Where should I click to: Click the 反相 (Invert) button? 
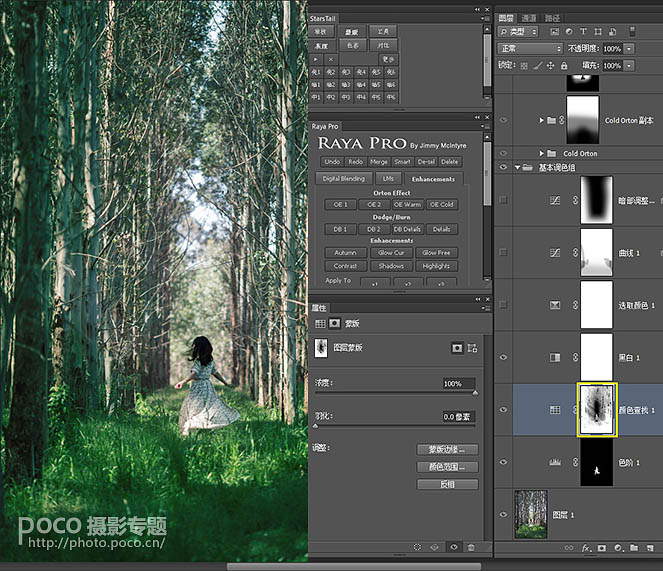[447, 485]
